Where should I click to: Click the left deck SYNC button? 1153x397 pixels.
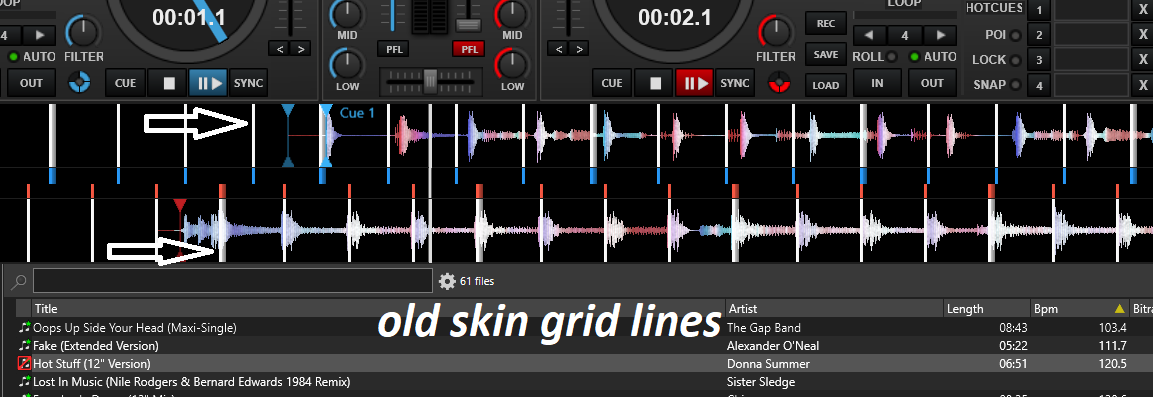pyautogui.click(x=248, y=82)
